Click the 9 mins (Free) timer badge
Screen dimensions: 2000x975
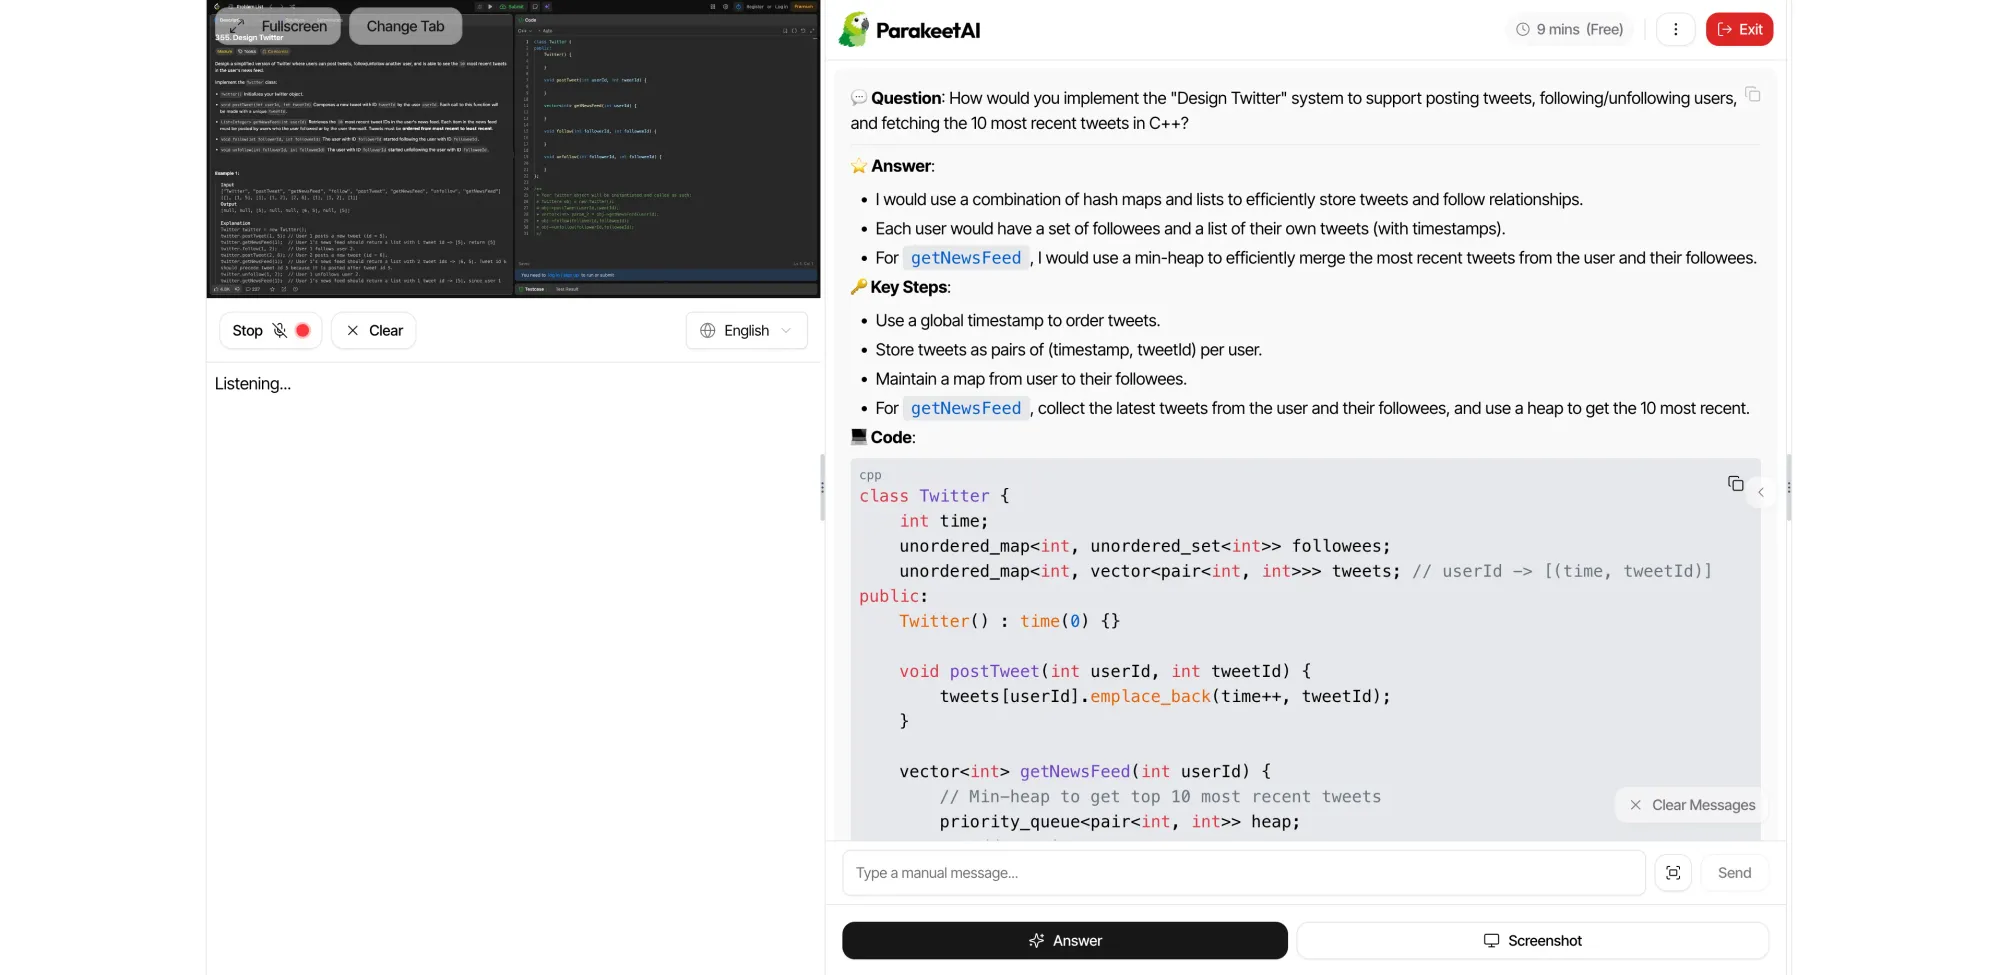pyautogui.click(x=1569, y=29)
